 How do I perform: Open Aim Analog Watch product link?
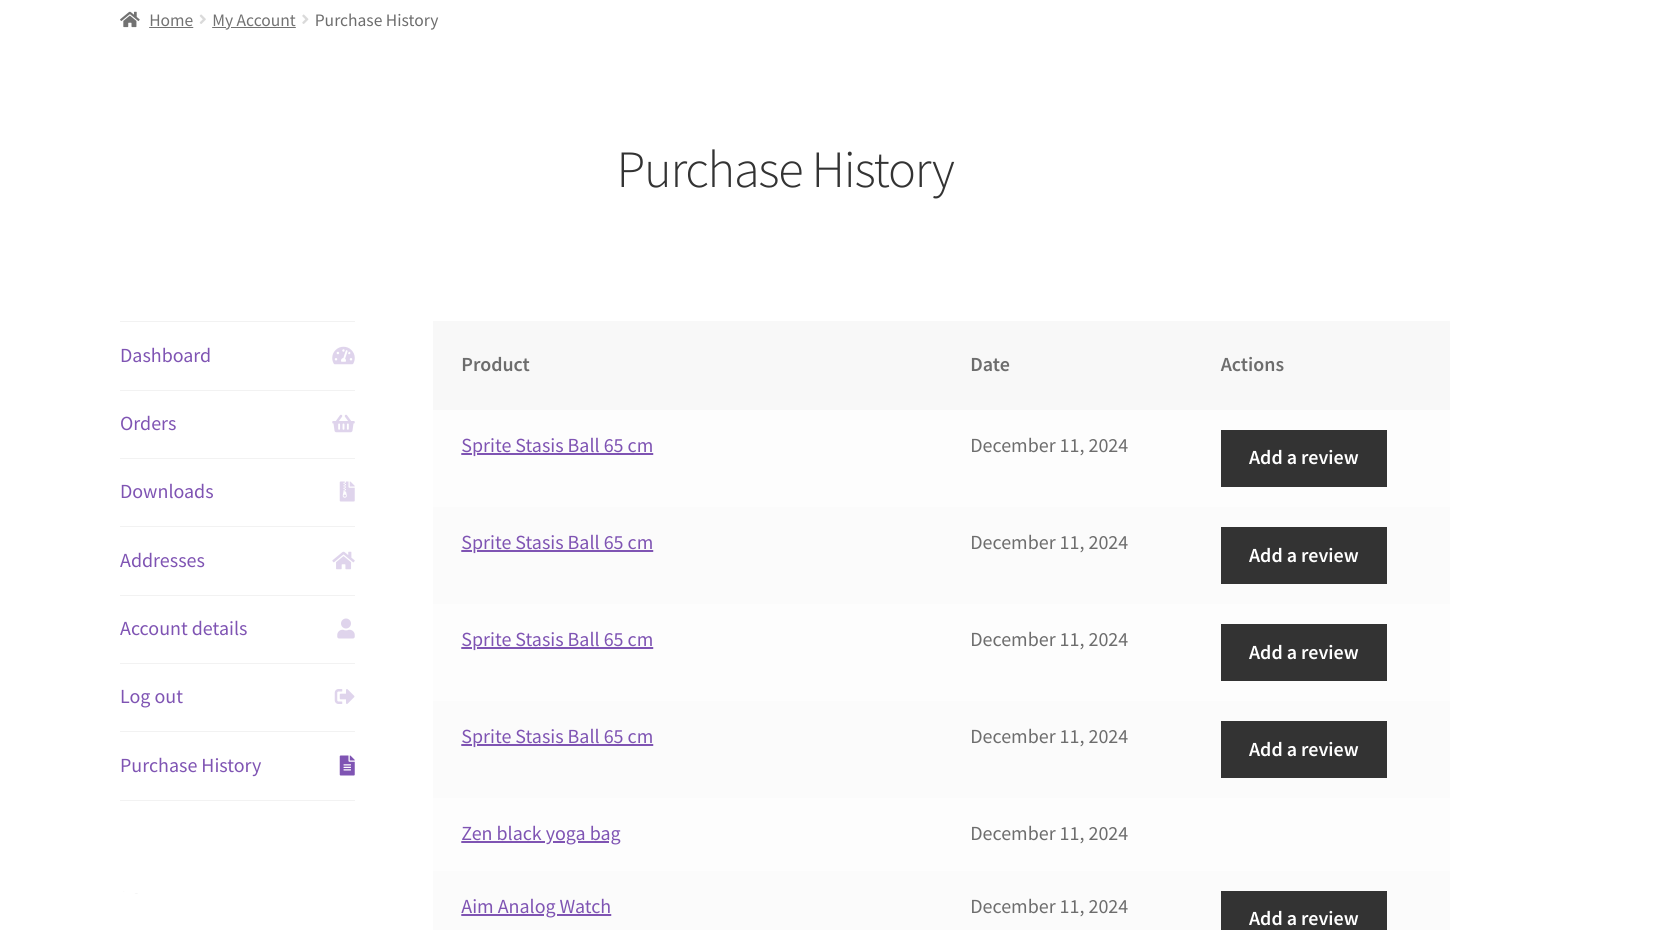536,907
